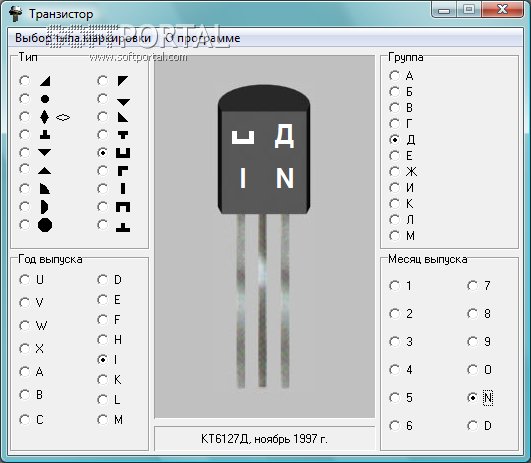
Task: Choose the inverted U bracket symbol
Action: [x=103, y=207]
